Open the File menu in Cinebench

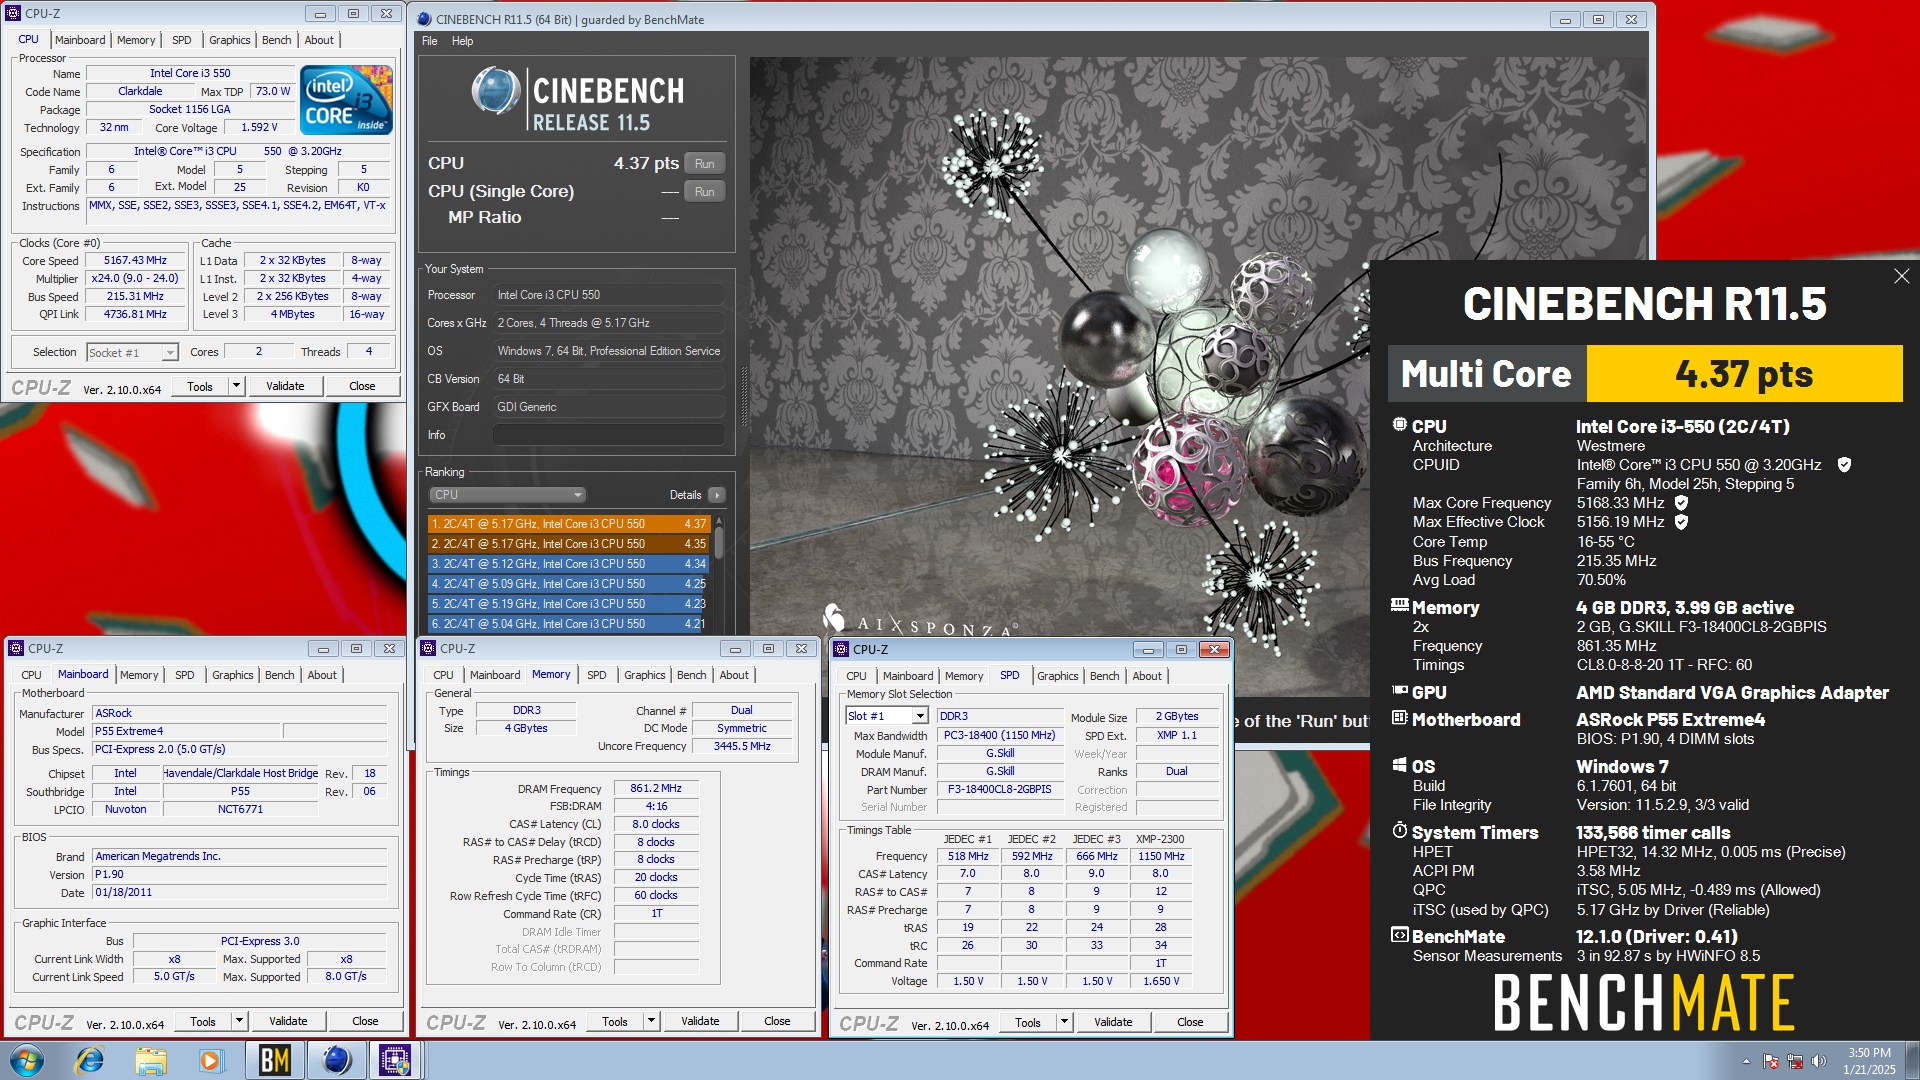tap(430, 41)
